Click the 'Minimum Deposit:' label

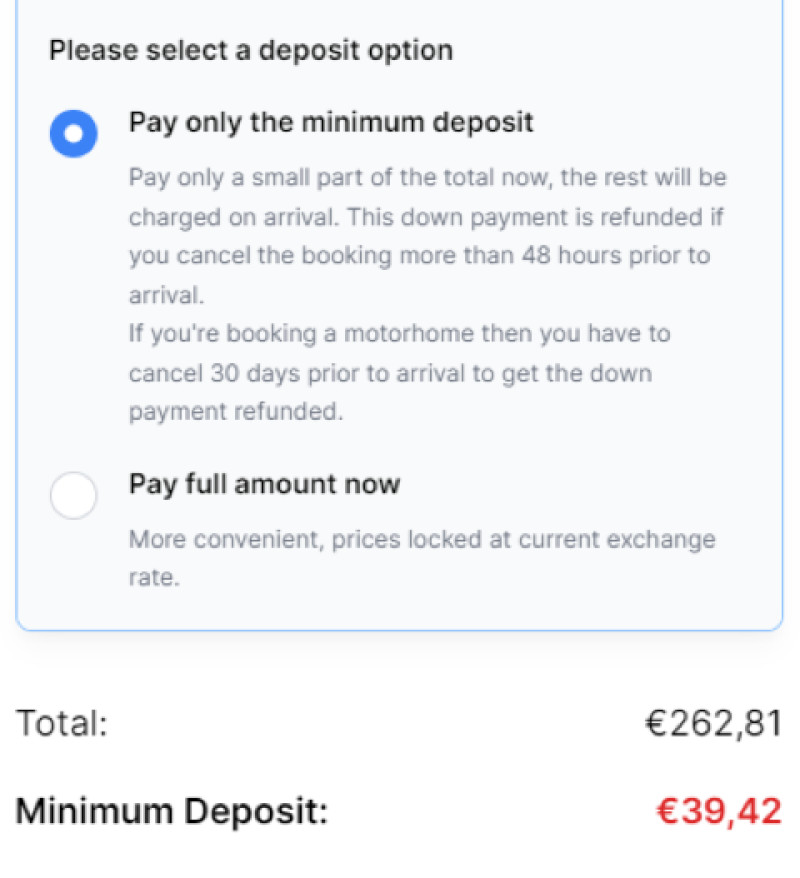(171, 811)
